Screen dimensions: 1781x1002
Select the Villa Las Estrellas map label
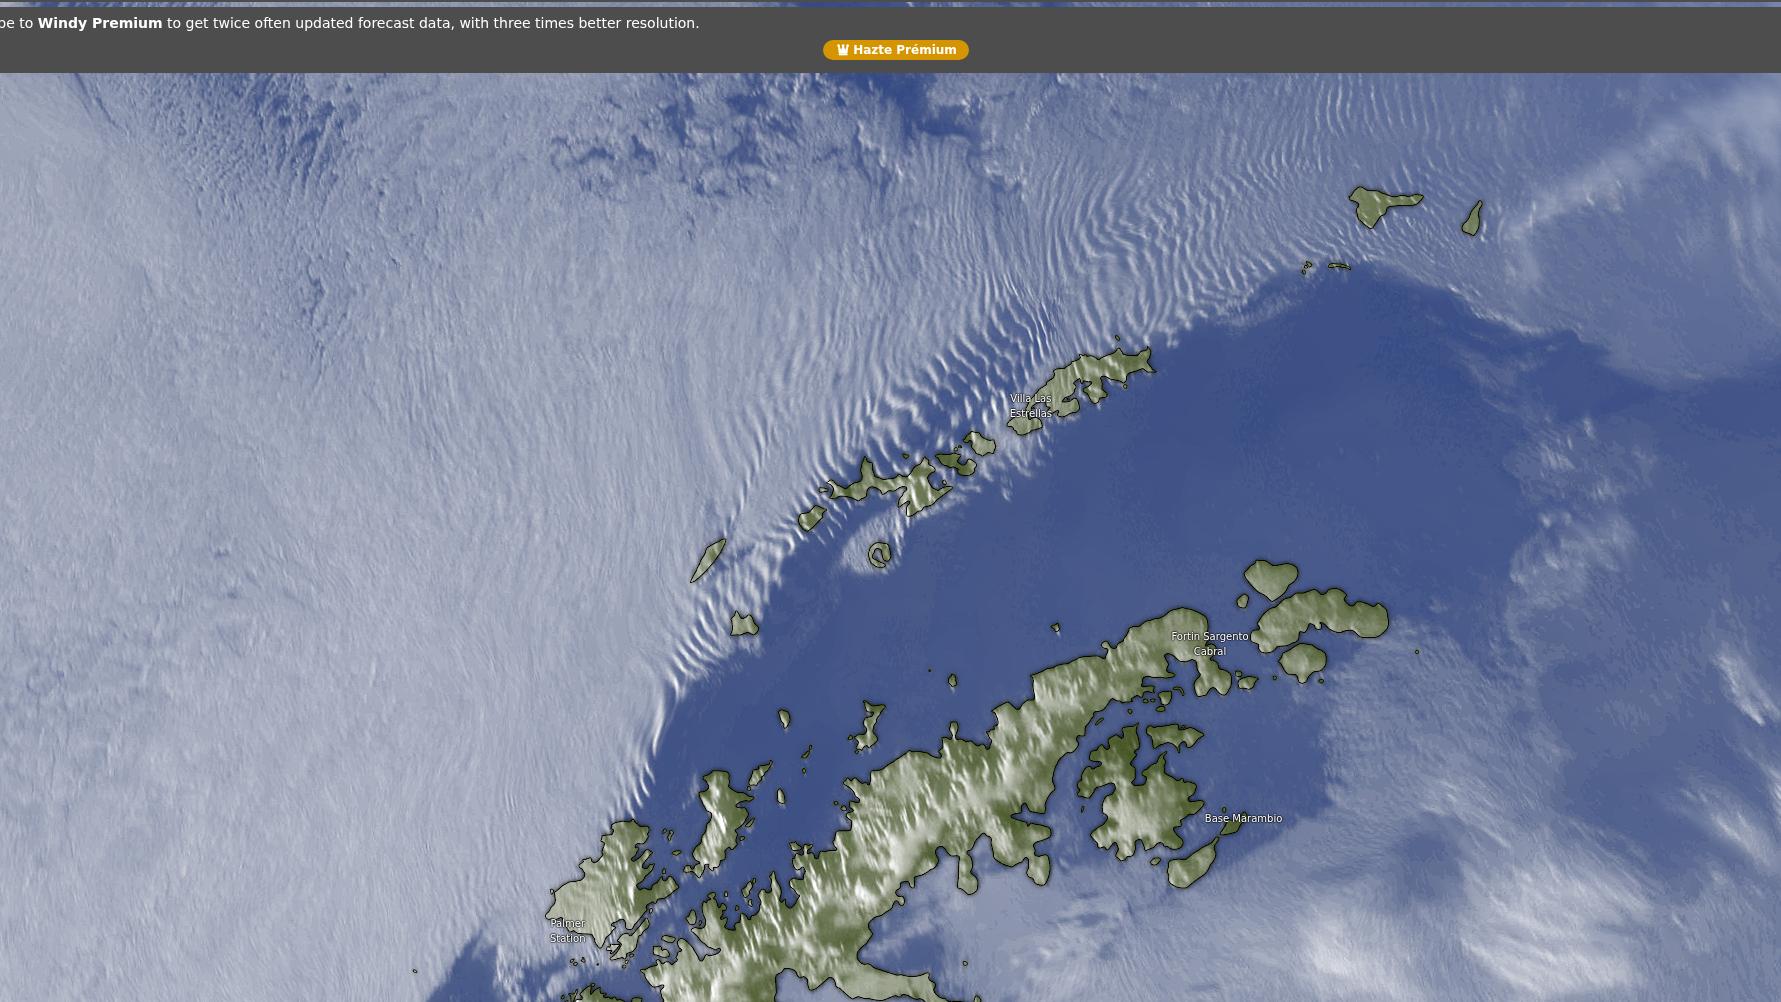(x=1030, y=406)
